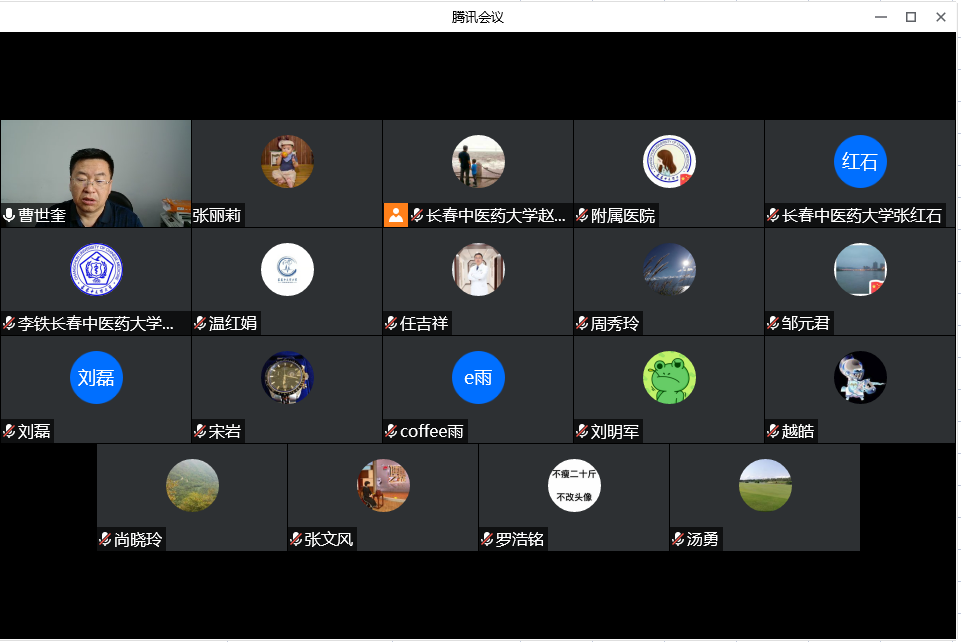Viewport: 961px width, 642px height.
Task: Maximize the 腾讯会议 window
Action: coord(911,17)
